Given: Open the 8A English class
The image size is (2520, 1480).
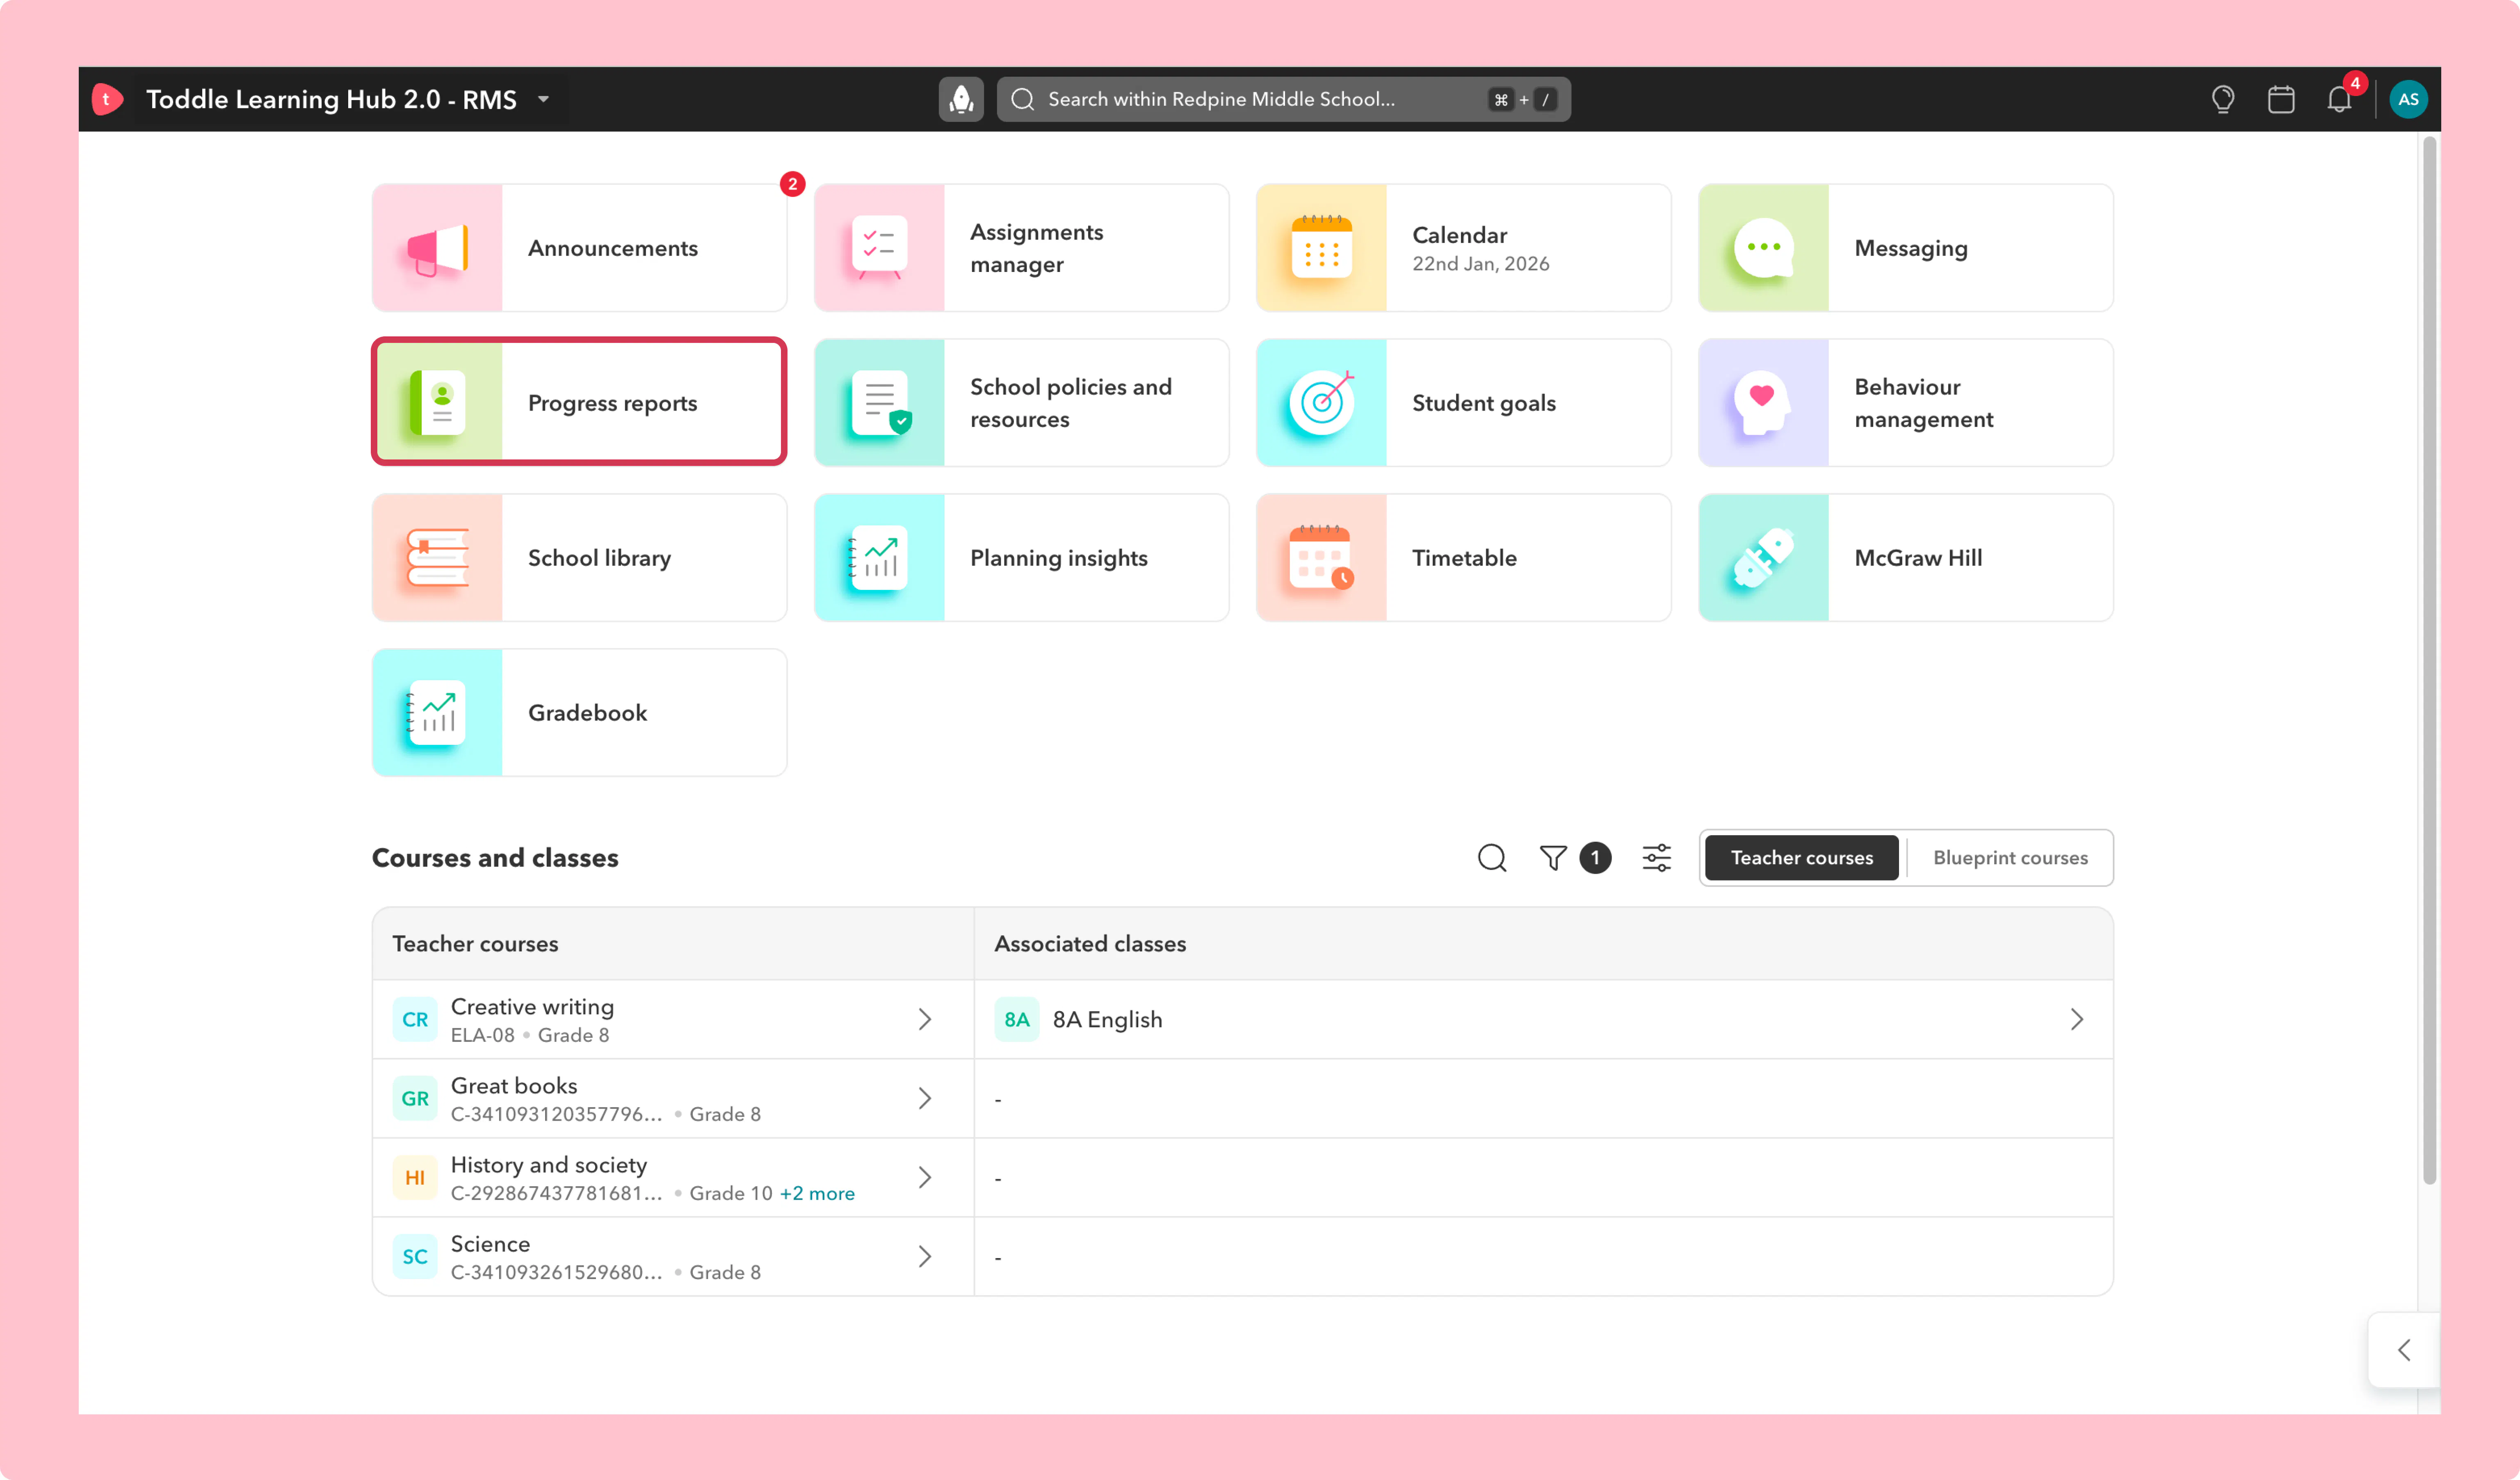Looking at the screenshot, I should (1543, 1019).
